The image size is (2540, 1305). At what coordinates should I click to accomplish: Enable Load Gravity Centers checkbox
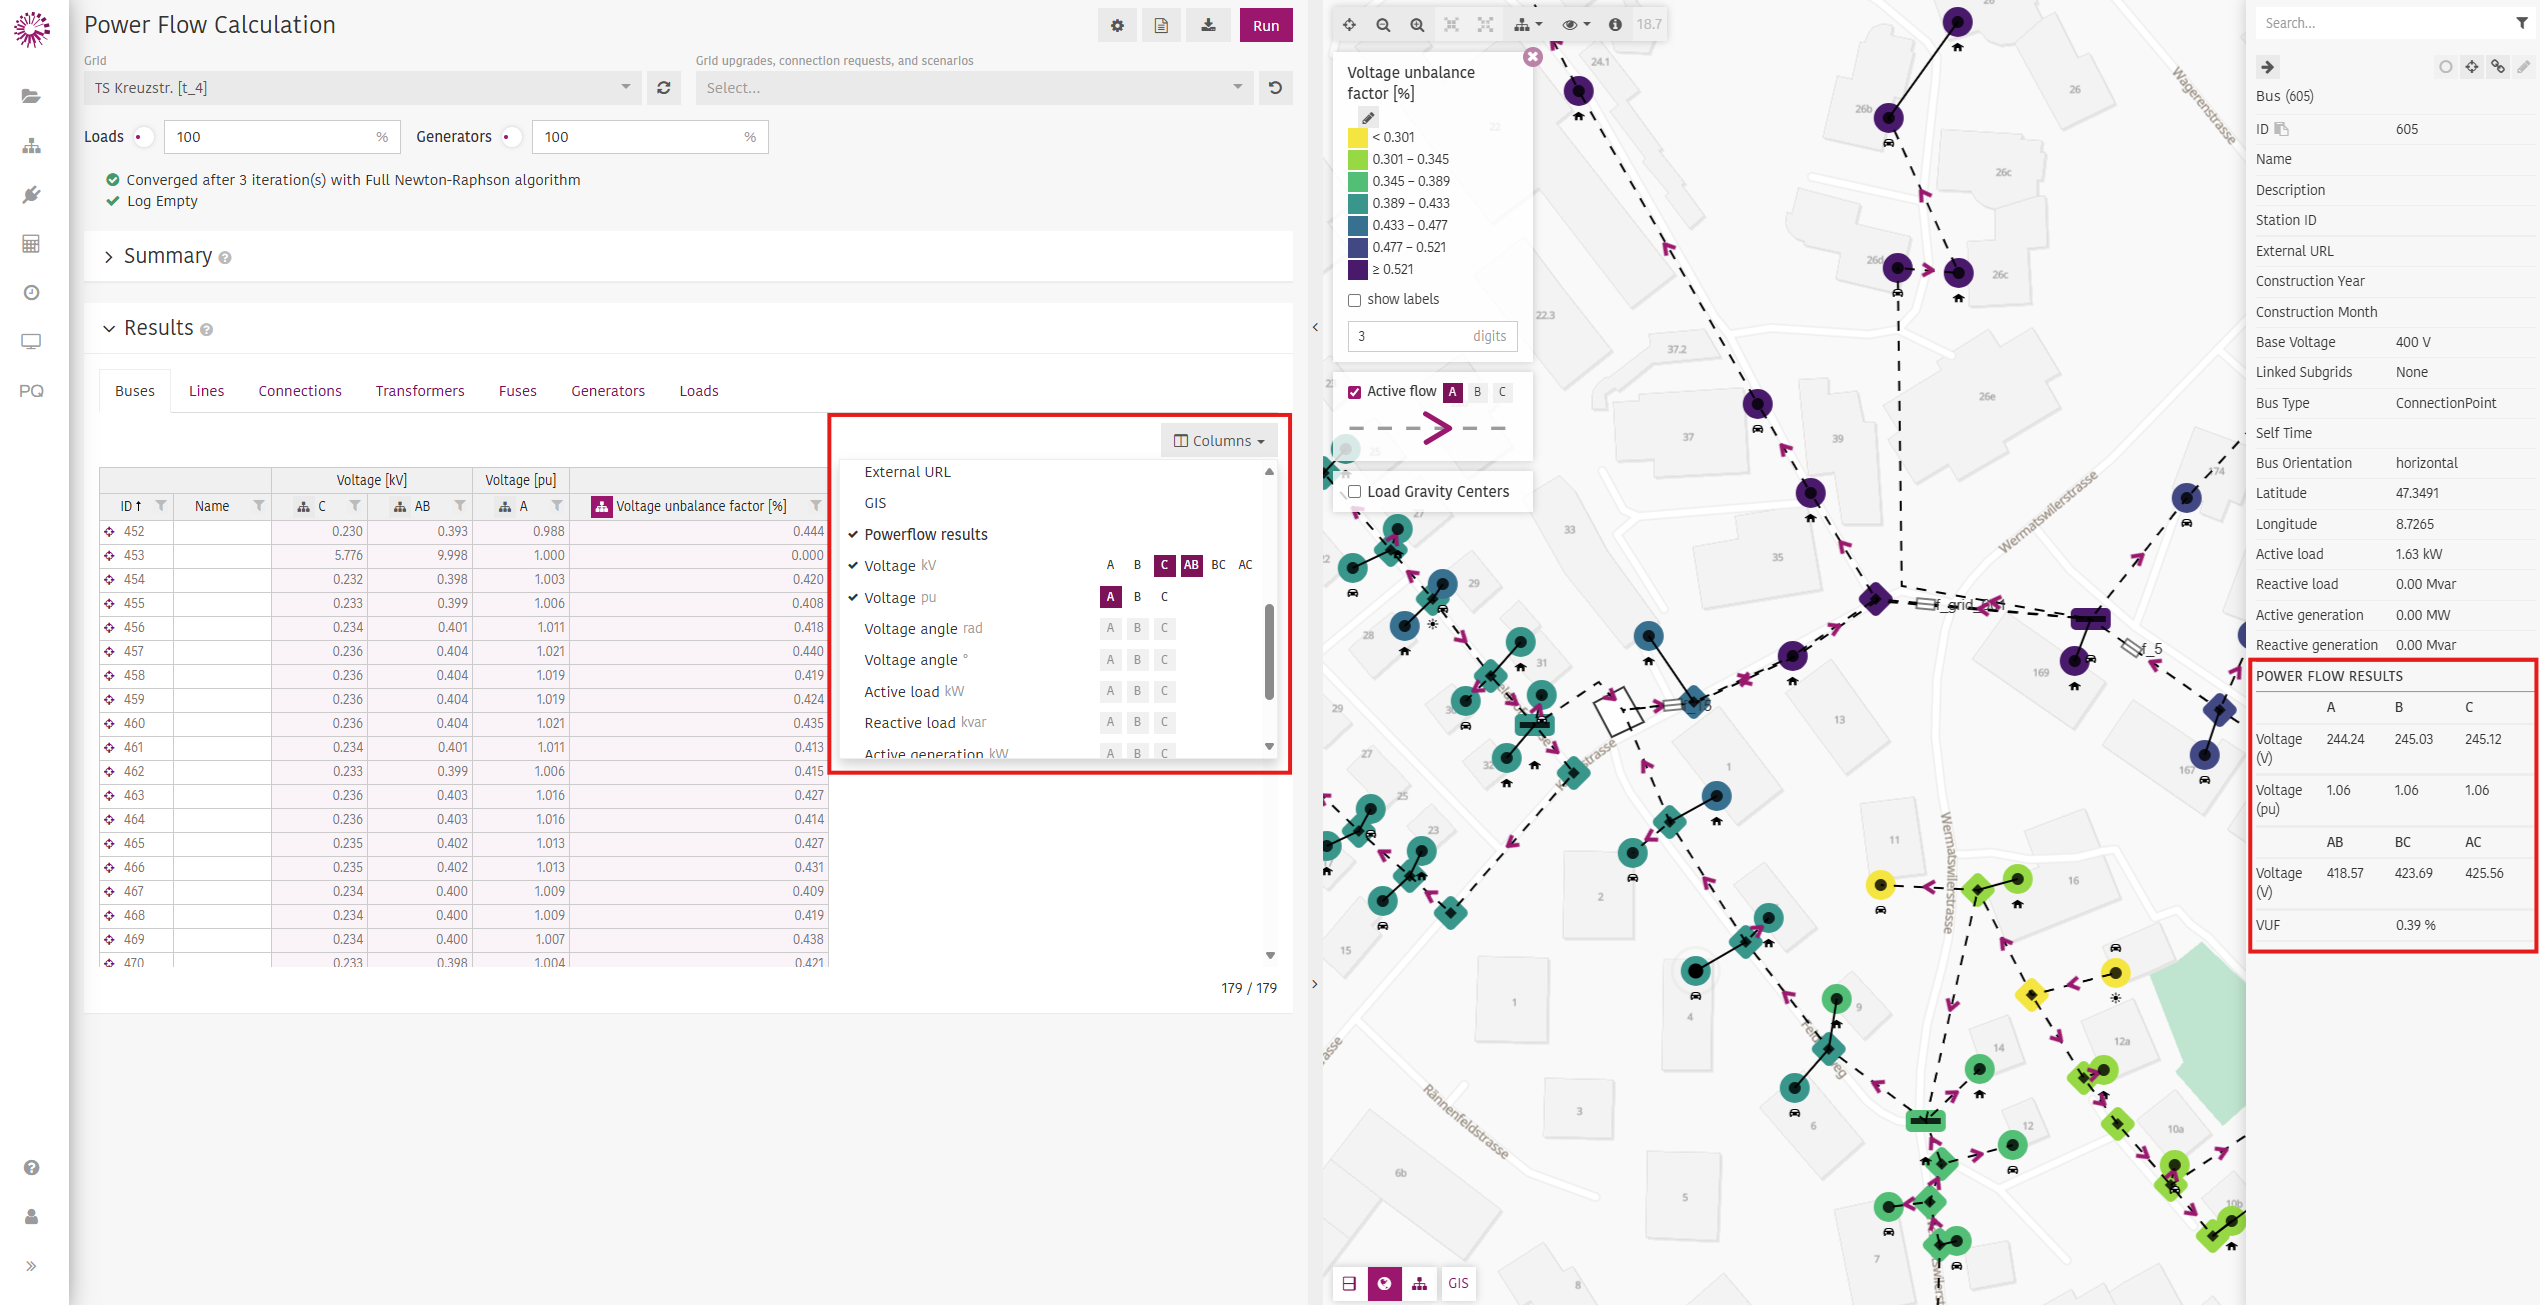pyautogui.click(x=1354, y=492)
